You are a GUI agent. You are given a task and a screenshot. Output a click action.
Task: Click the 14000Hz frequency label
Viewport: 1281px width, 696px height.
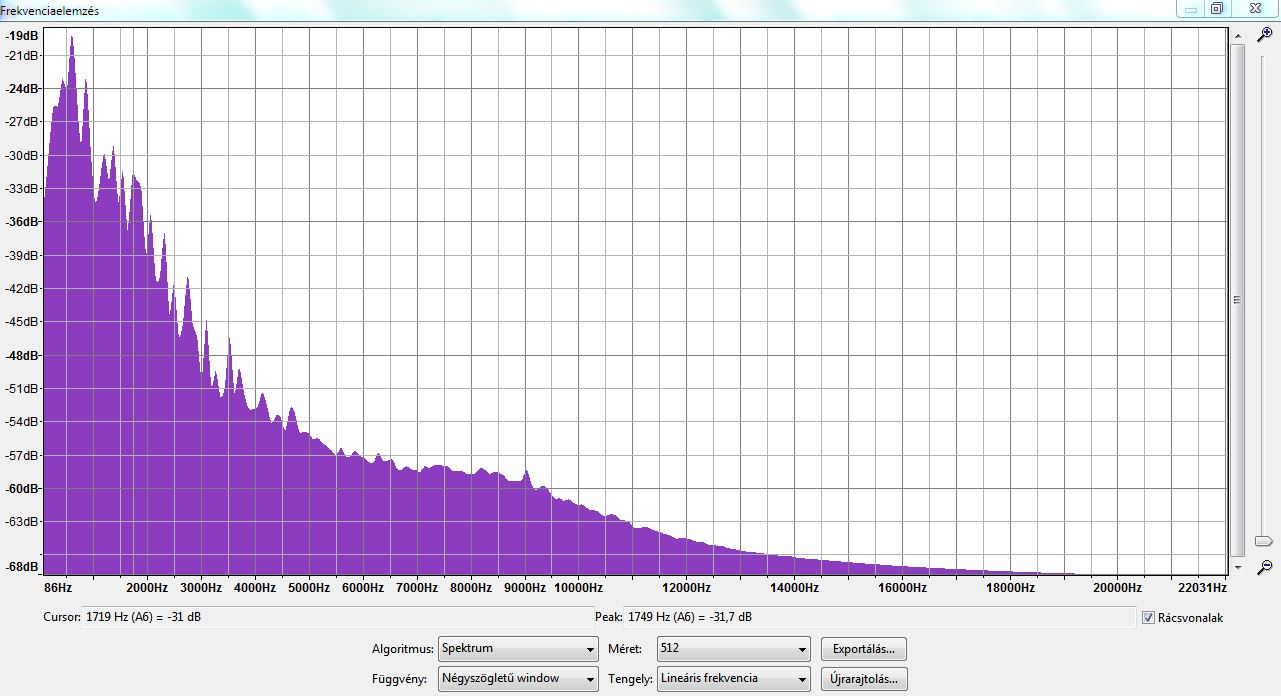[x=794, y=588]
